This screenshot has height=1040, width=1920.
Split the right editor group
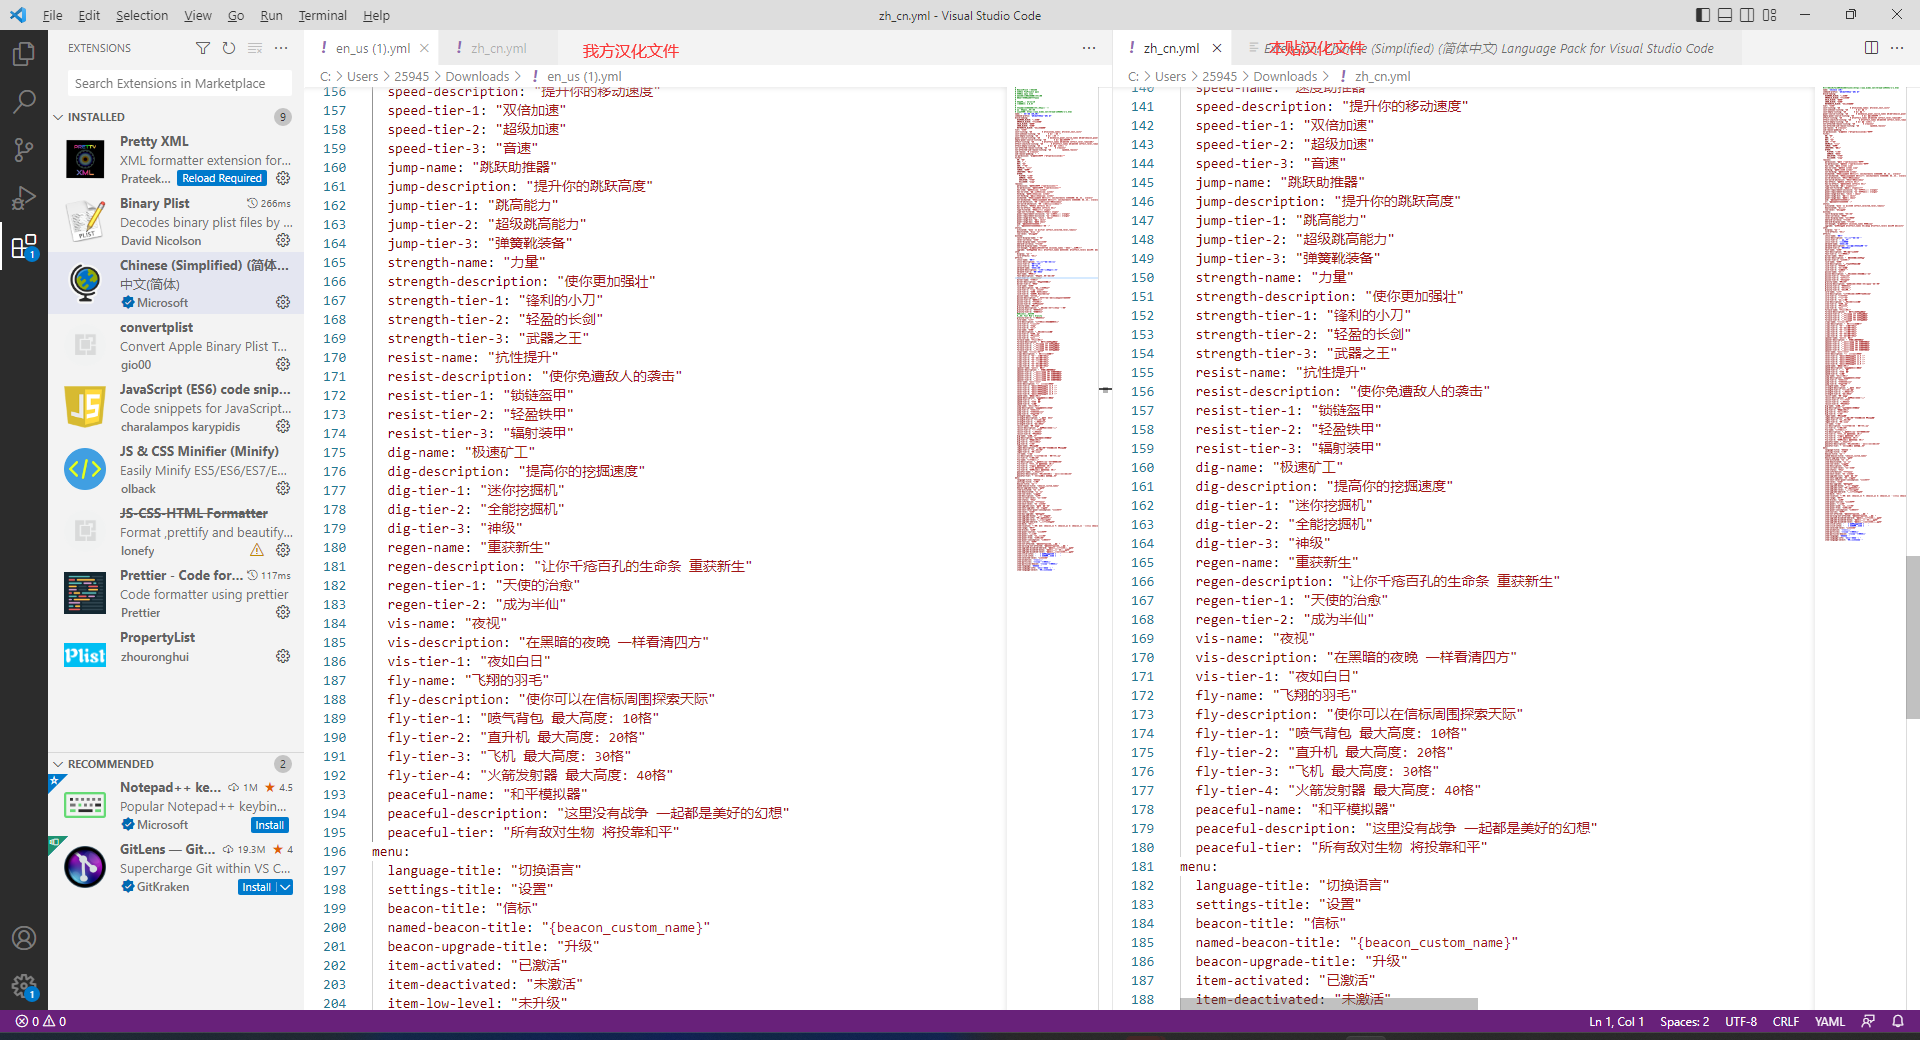(x=1871, y=48)
